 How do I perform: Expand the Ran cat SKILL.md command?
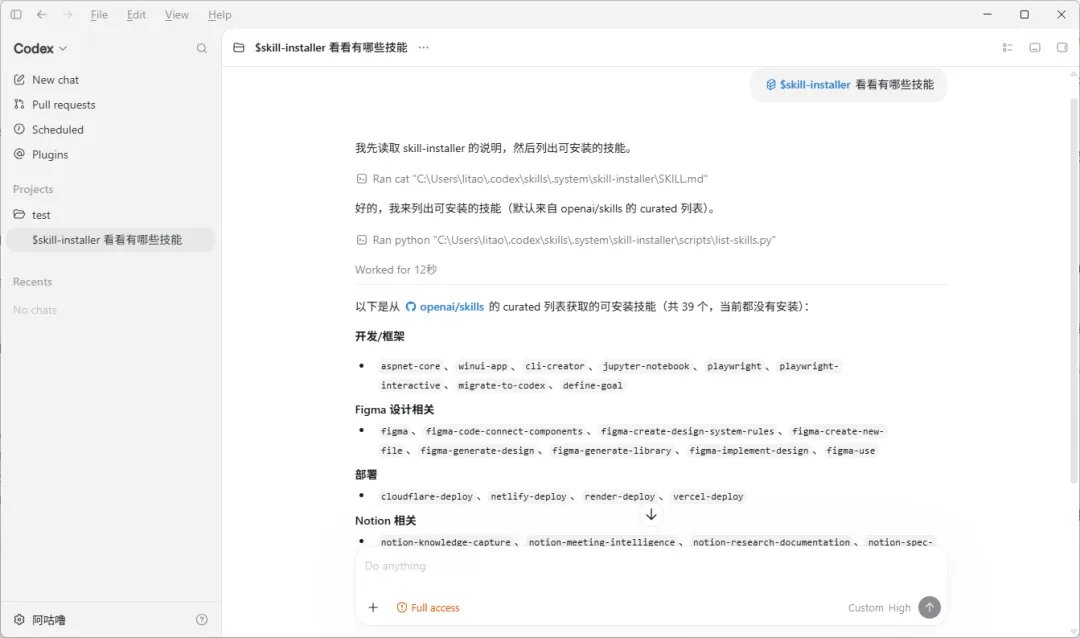coord(532,179)
